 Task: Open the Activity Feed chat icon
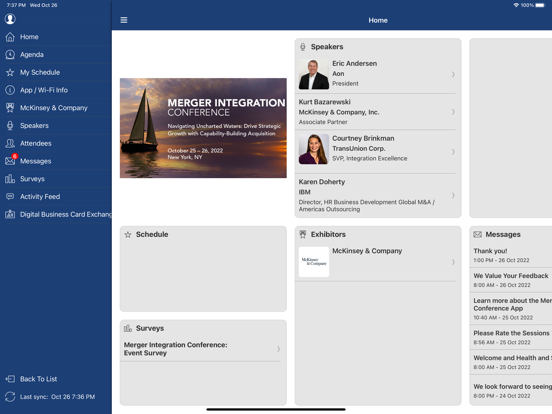[10, 196]
